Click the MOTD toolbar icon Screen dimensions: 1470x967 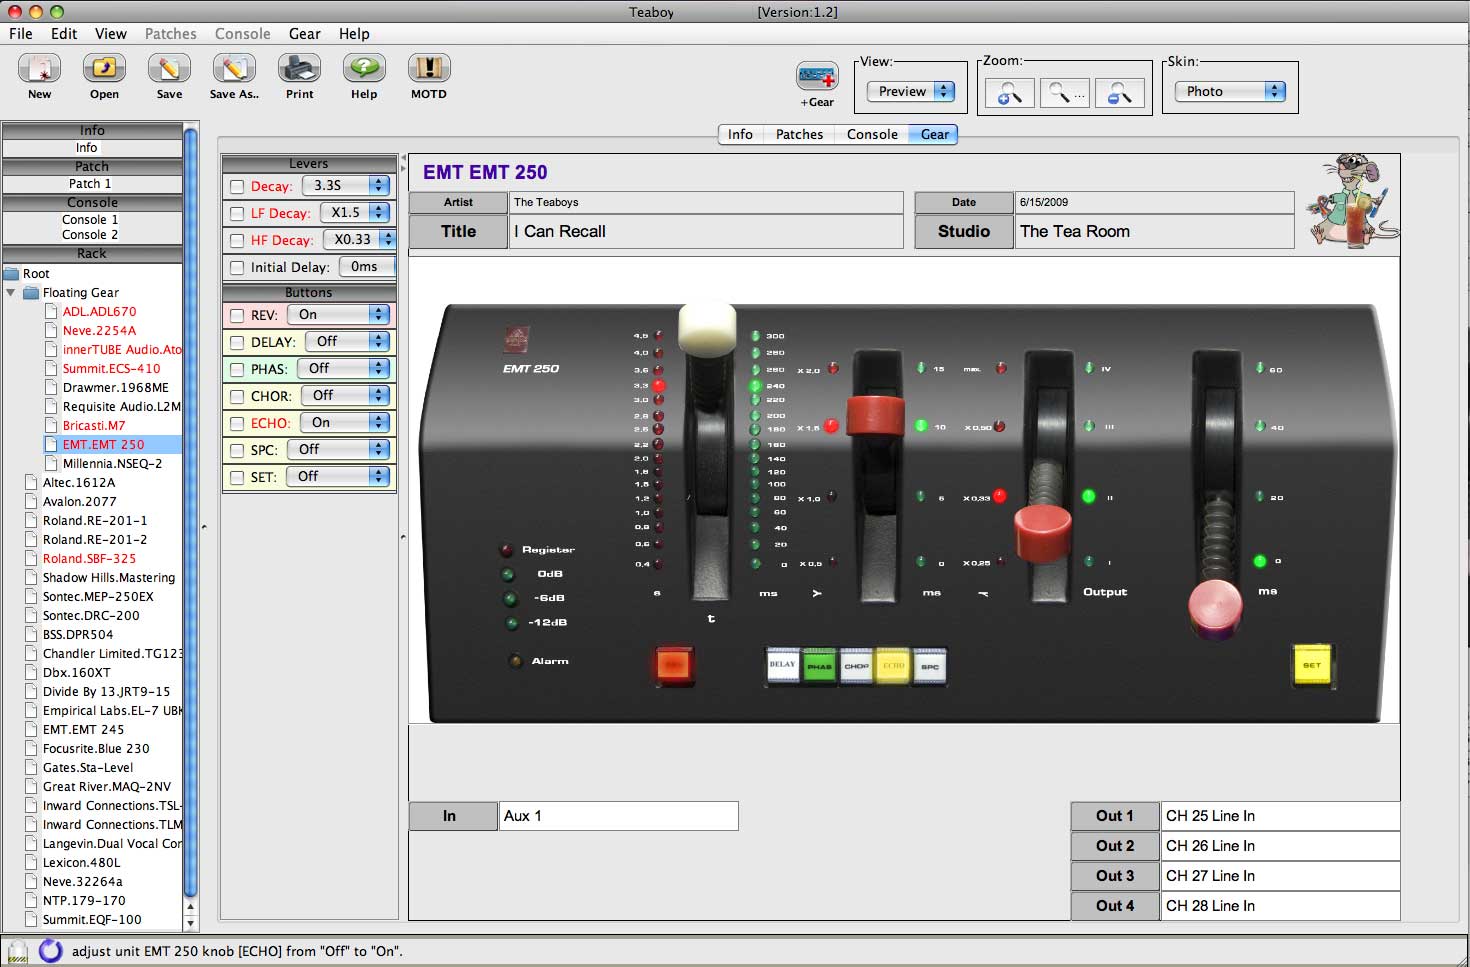click(x=429, y=69)
